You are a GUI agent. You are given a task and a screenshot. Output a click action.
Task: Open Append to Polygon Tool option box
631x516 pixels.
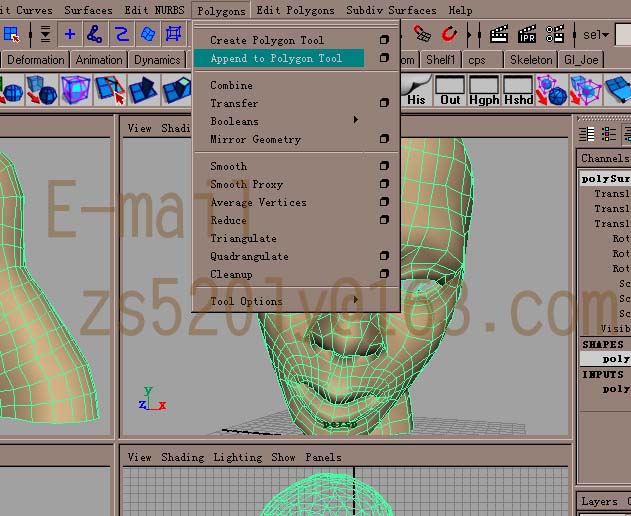pos(384,58)
